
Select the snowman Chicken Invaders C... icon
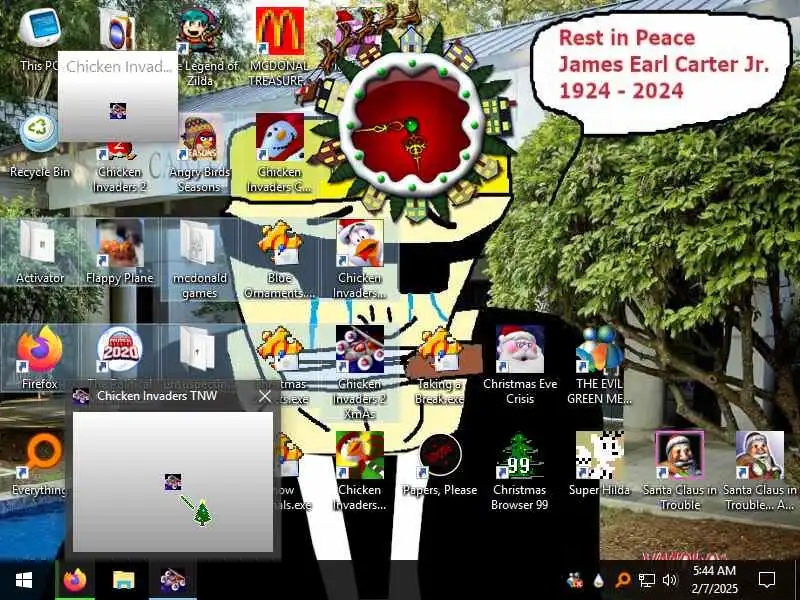coord(279,152)
